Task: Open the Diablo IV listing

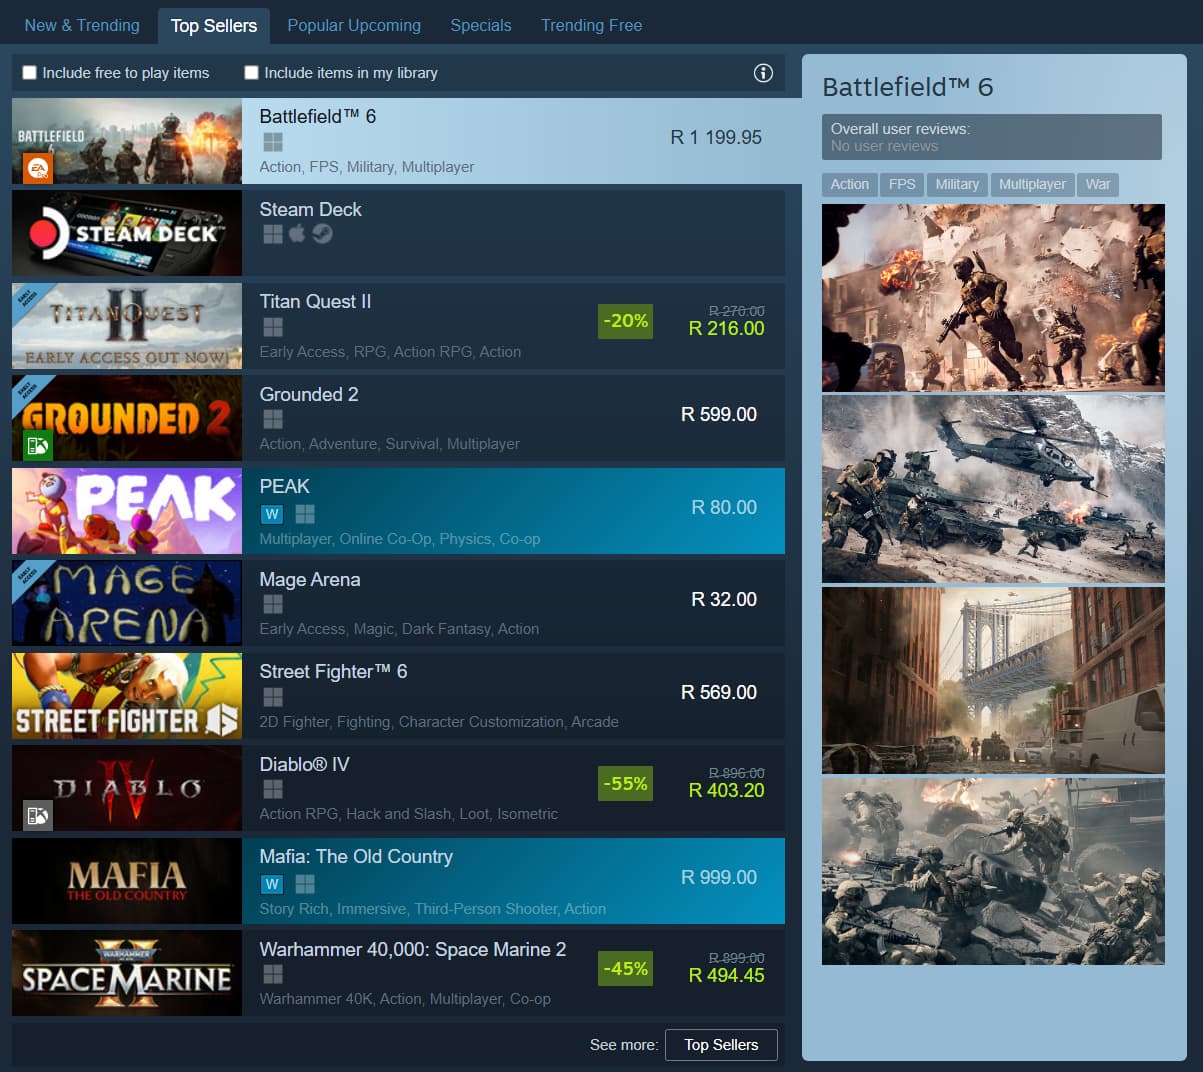Action: pos(398,788)
